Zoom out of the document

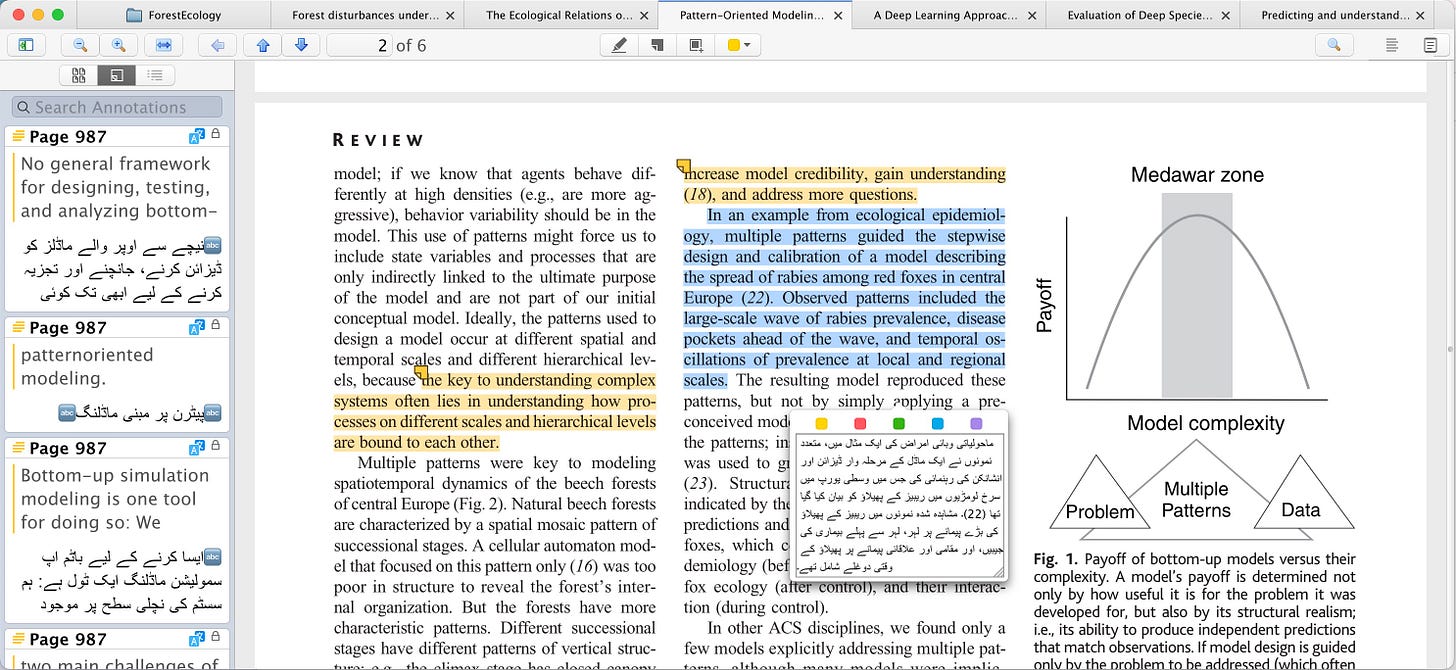pos(80,45)
